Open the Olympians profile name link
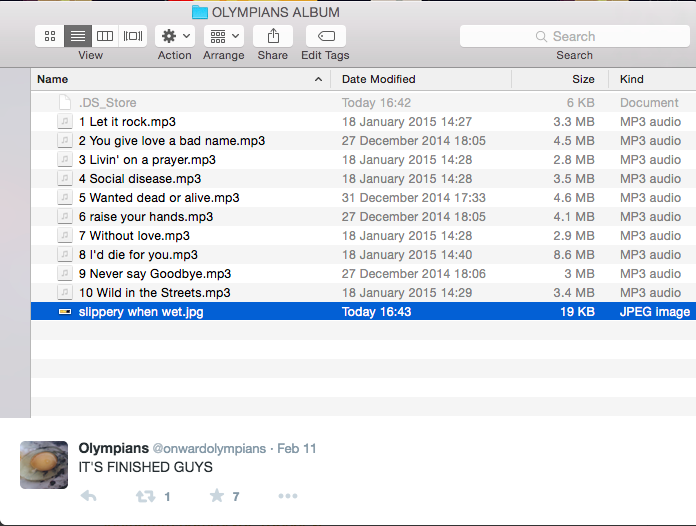Screen dimensions: 696x526 pyautogui.click(x=114, y=448)
